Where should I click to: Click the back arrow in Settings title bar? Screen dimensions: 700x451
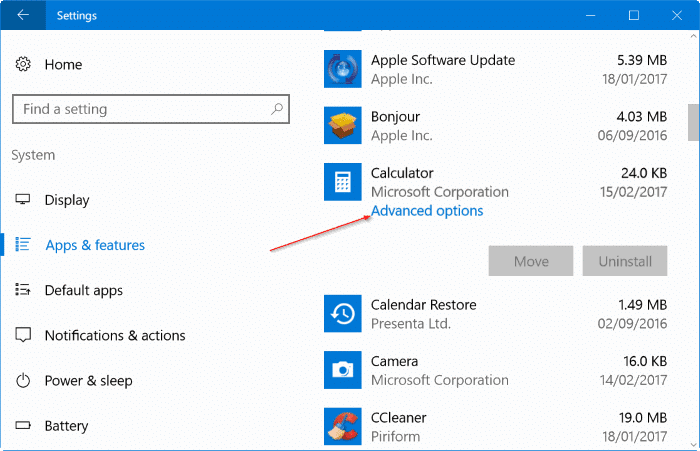tap(23, 15)
